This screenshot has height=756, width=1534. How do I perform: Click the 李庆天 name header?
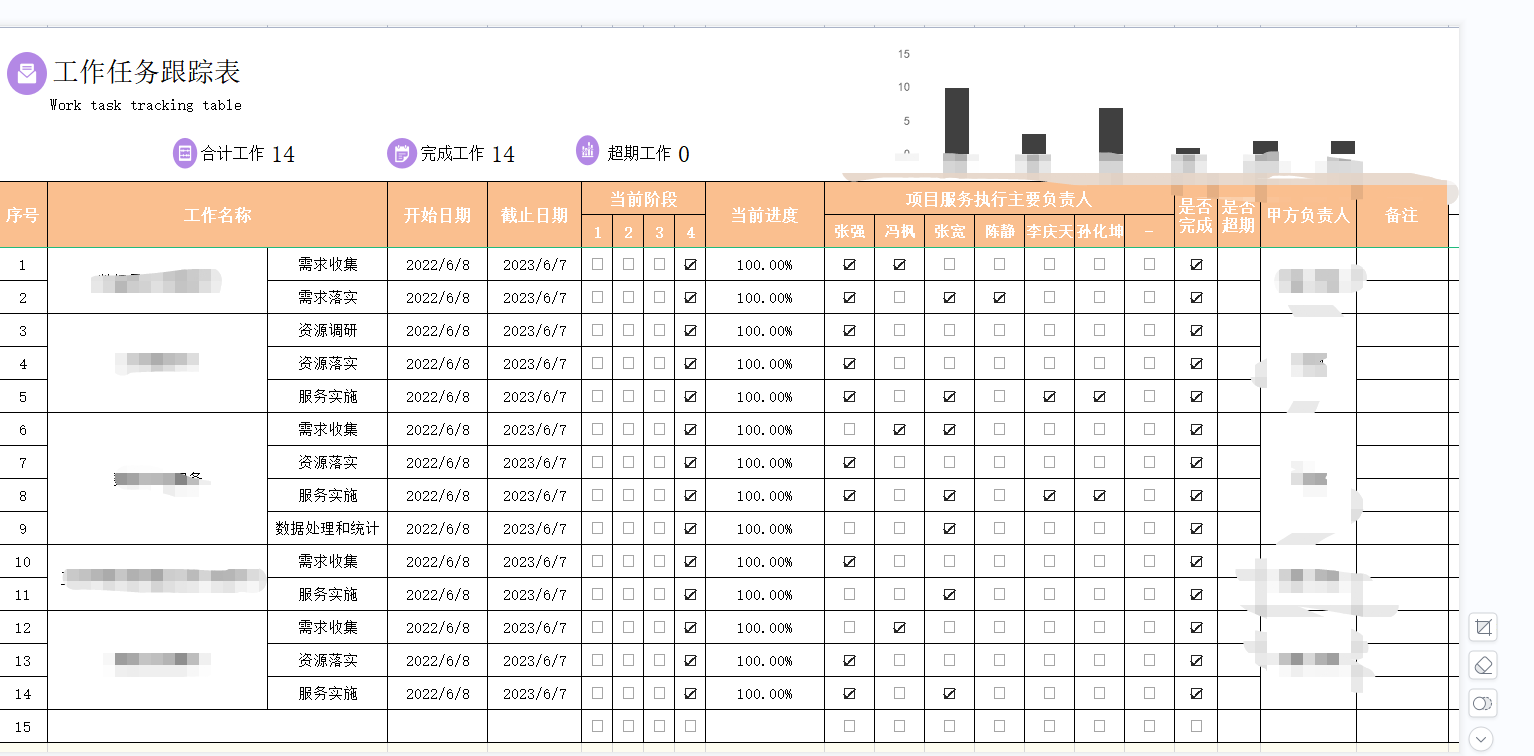pyautogui.click(x=1049, y=232)
